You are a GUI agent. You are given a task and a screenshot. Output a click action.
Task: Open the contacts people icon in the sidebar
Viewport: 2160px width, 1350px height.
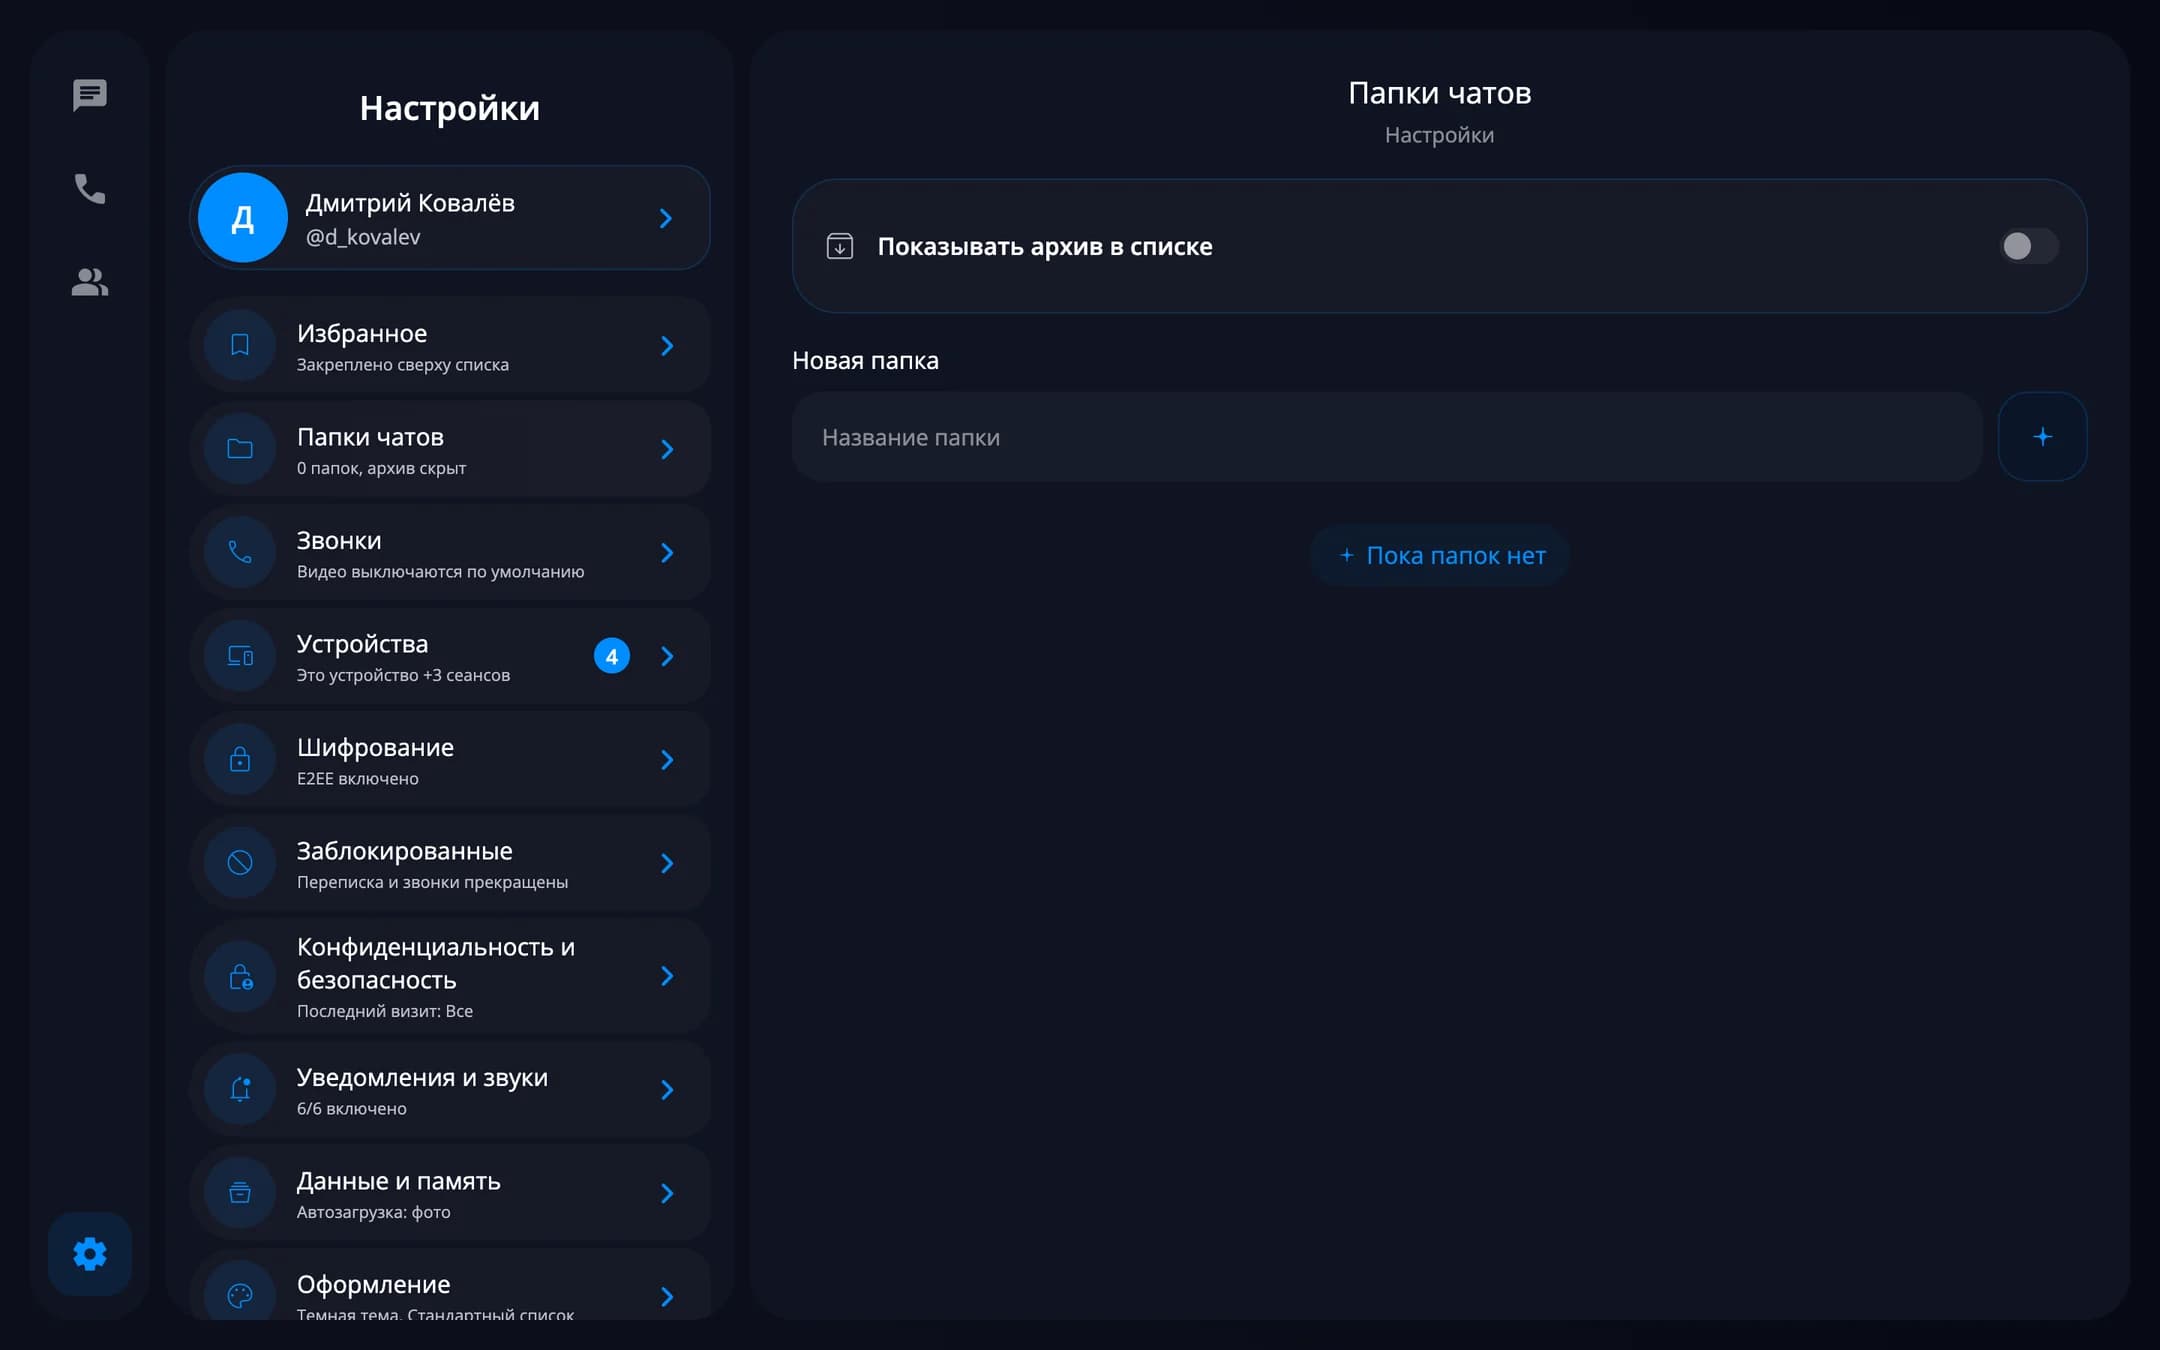[x=90, y=282]
